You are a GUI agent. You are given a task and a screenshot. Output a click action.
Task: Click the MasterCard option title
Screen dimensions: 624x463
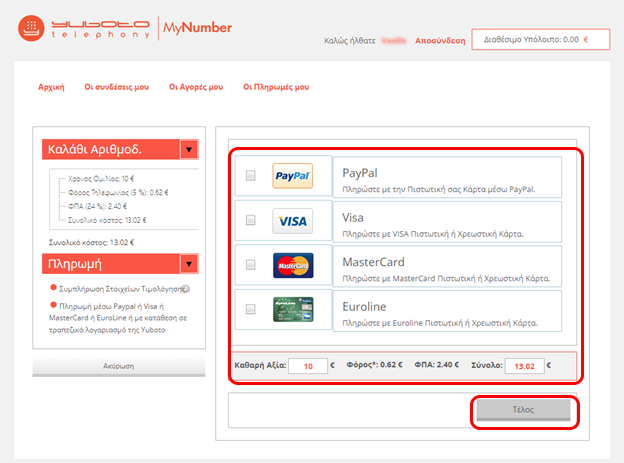373,262
